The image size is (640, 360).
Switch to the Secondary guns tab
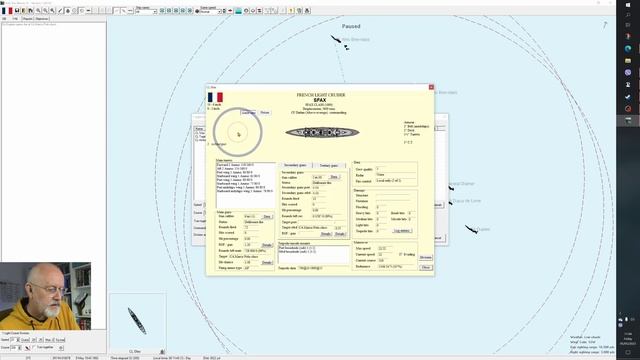coord(295,165)
